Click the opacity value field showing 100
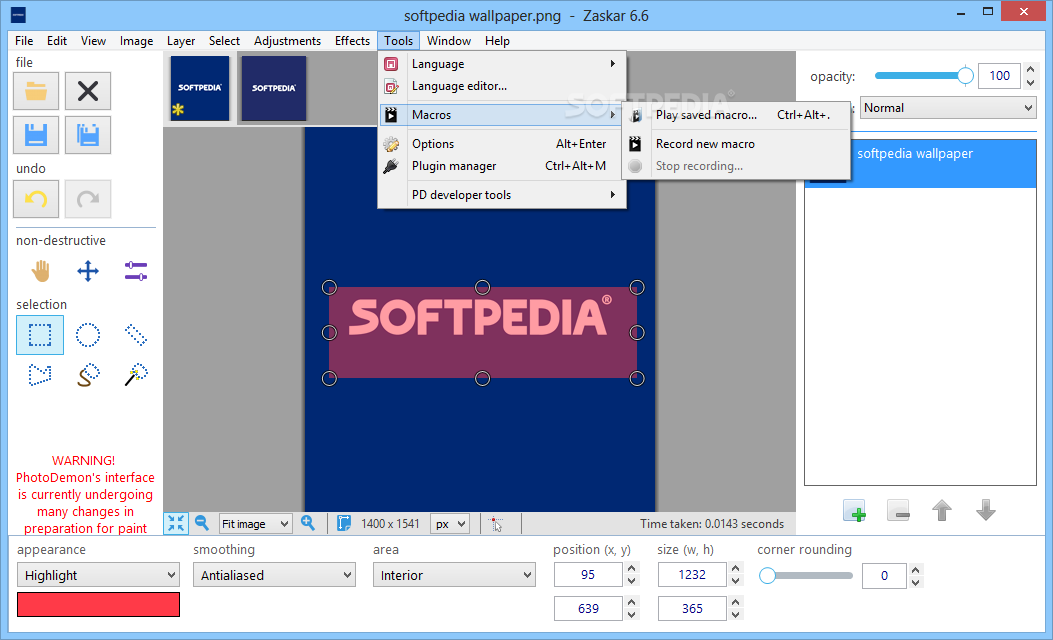Screen dimensions: 1053x640 pyautogui.click(x=999, y=76)
